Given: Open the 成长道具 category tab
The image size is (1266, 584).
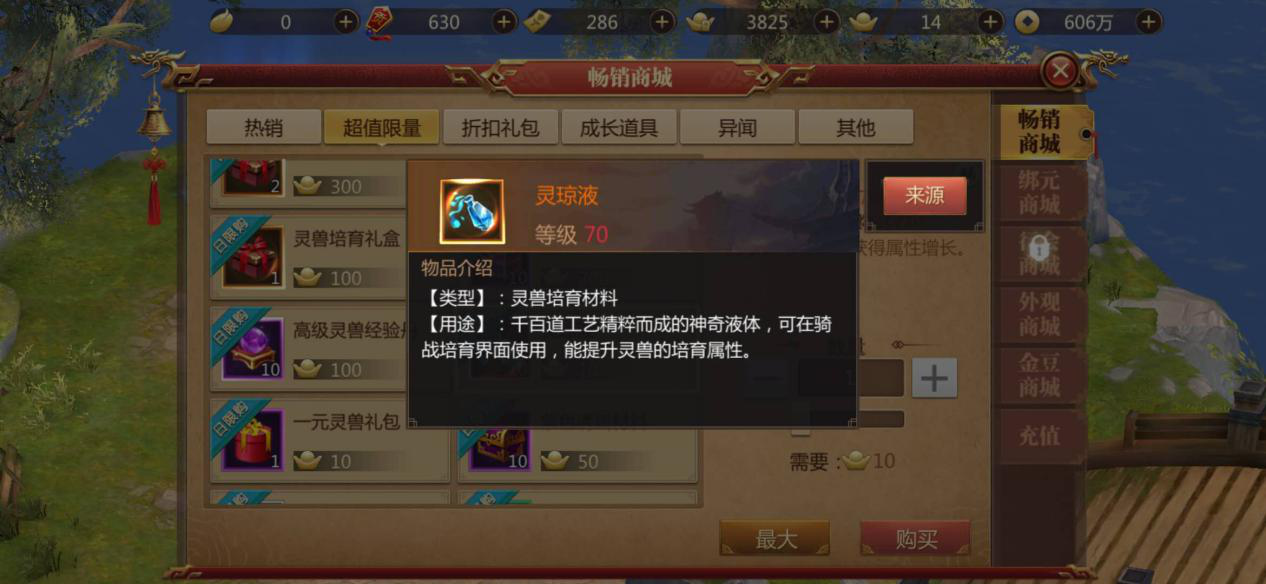Looking at the screenshot, I should click(x=619, y=128).
